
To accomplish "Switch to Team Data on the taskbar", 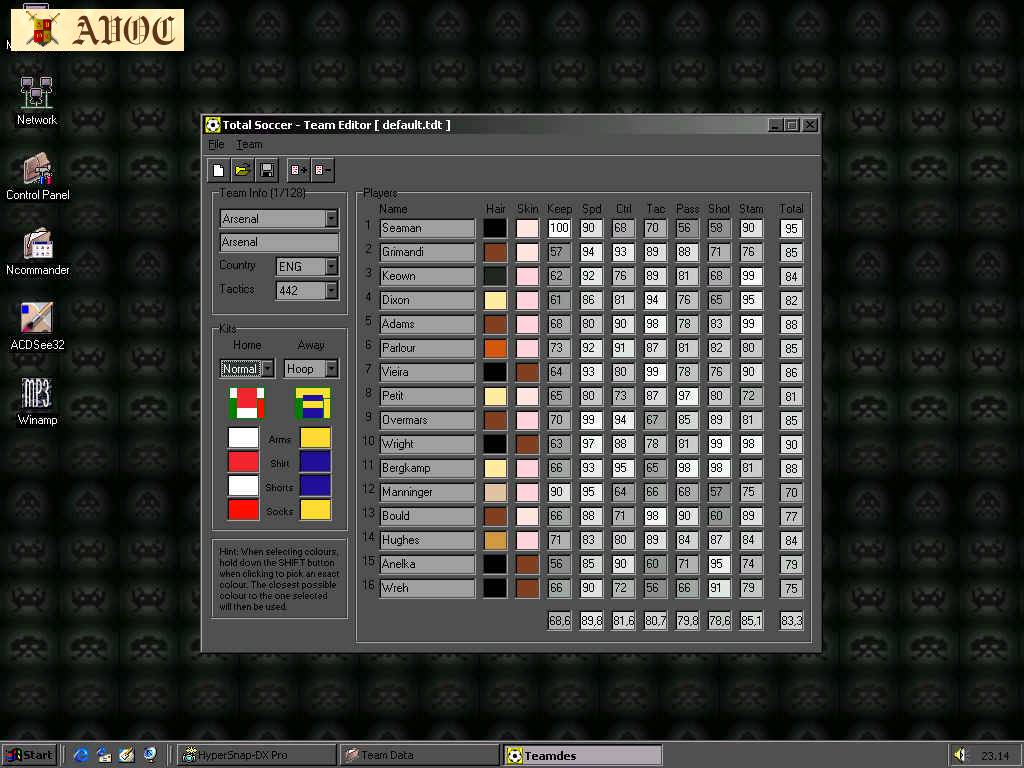I will [x=419, y=755].
